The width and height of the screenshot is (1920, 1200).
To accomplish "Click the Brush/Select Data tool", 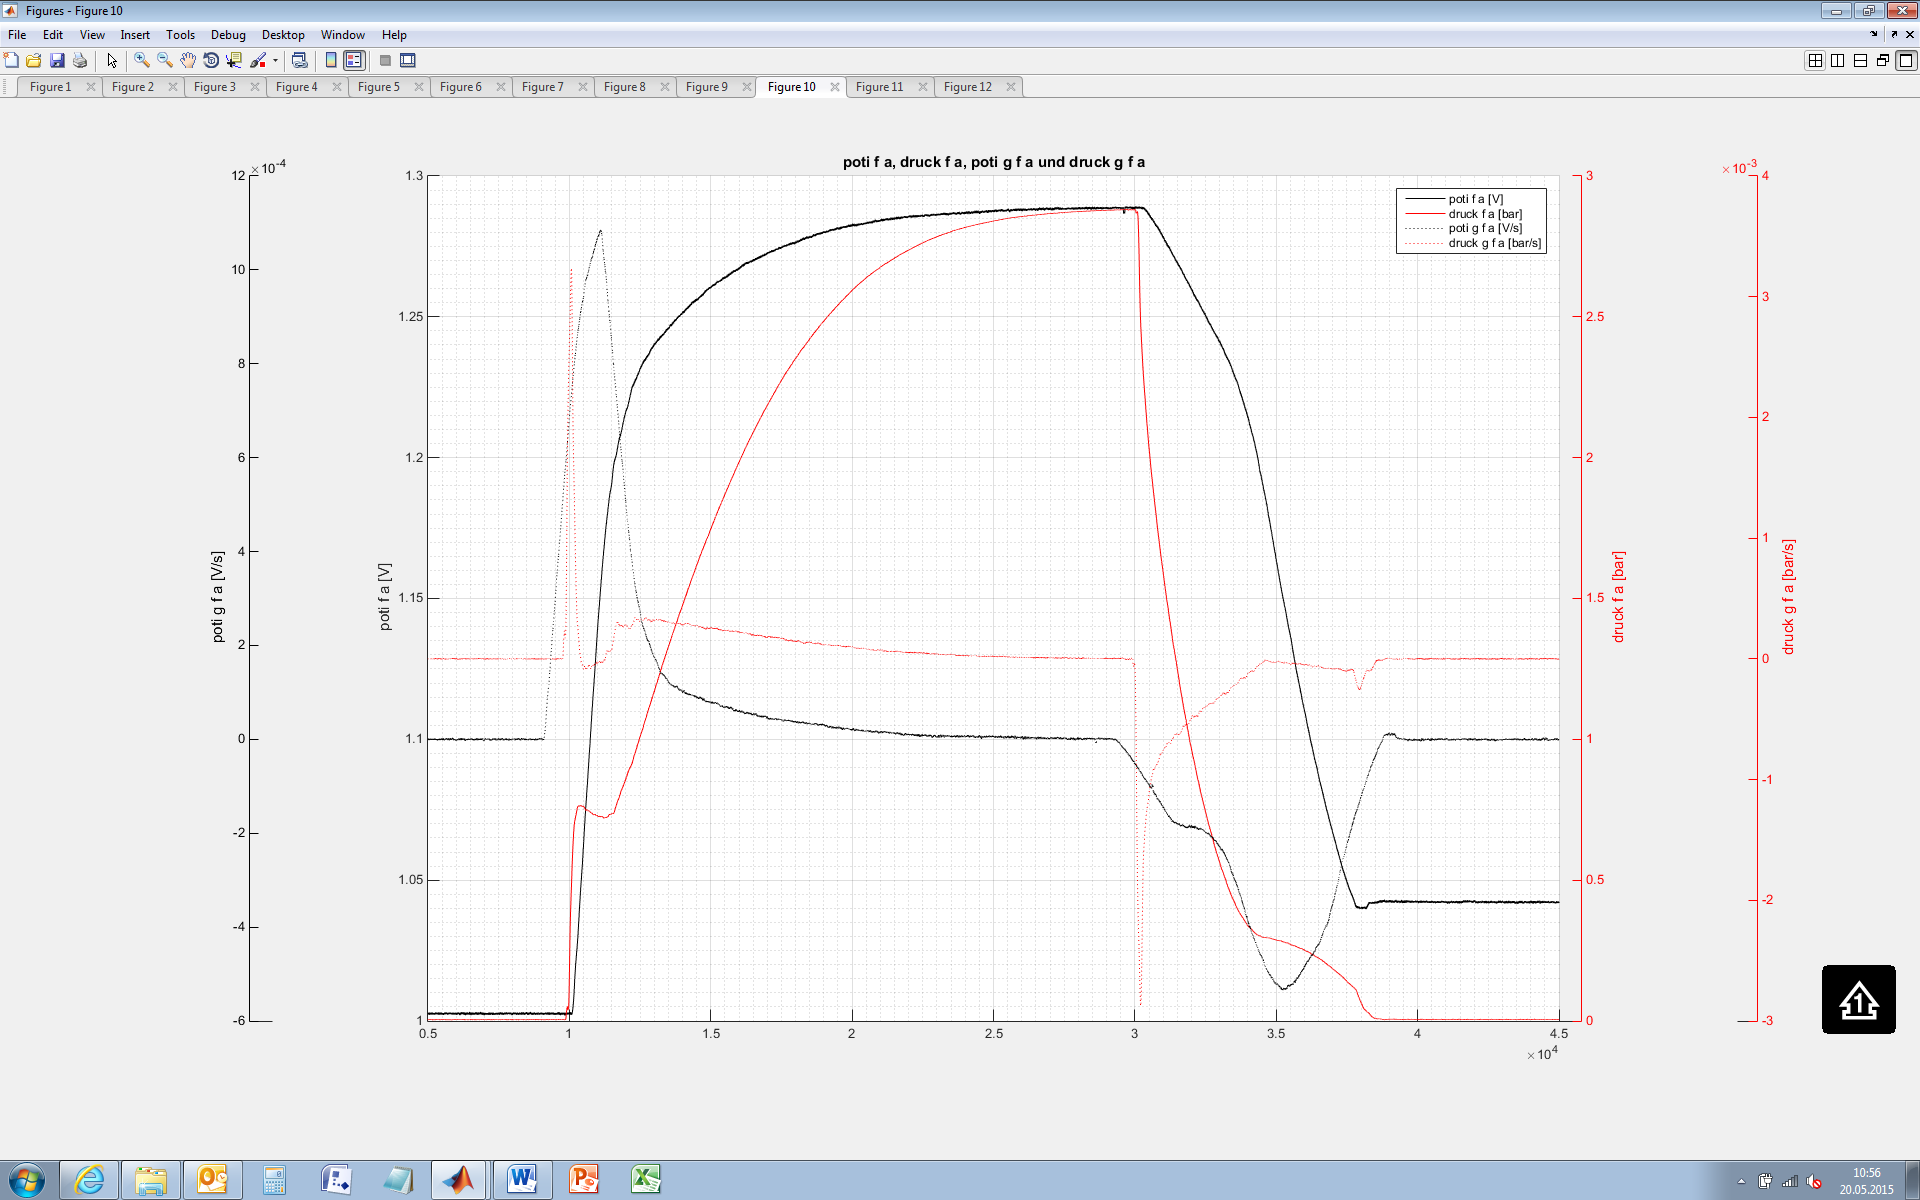I will pos(258,60).
